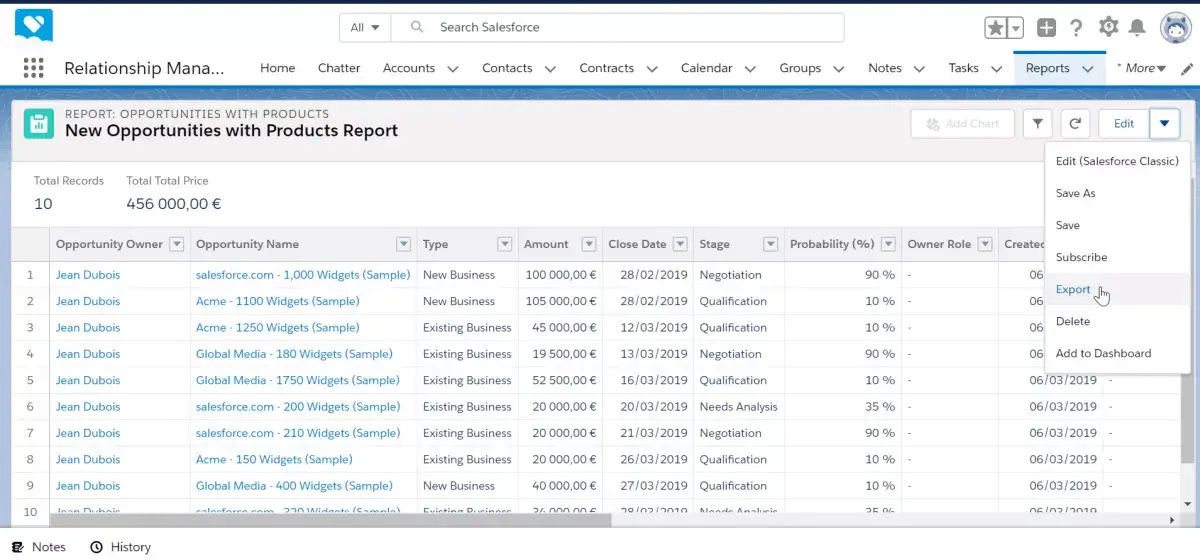
Task: Open the Favorites star icon
Action: pyautogui.click(x=996, y=28)
